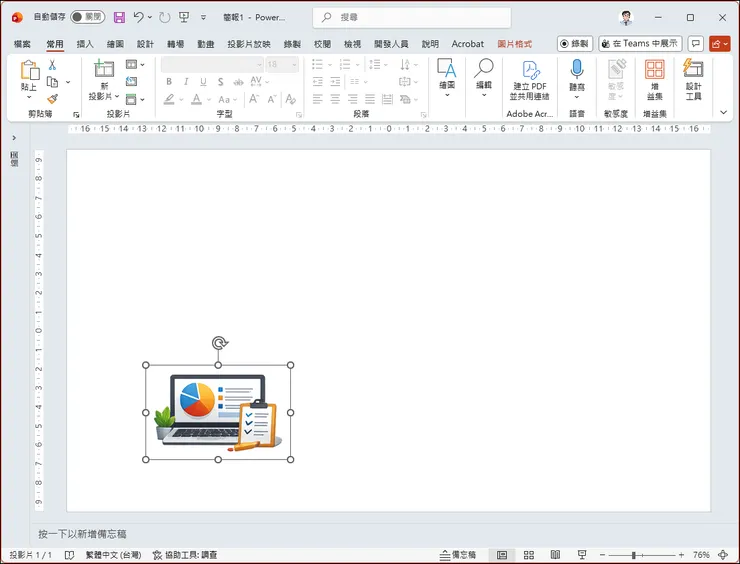
Task: Open the slide Layout dropdown
Action: tap(135, 64)
